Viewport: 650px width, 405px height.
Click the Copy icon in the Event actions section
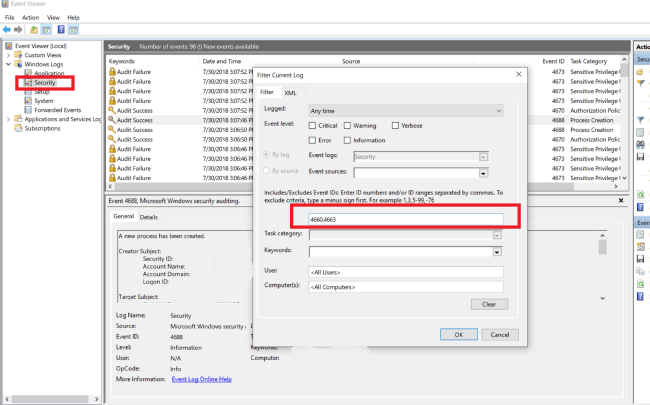click(x=640, y=272)
